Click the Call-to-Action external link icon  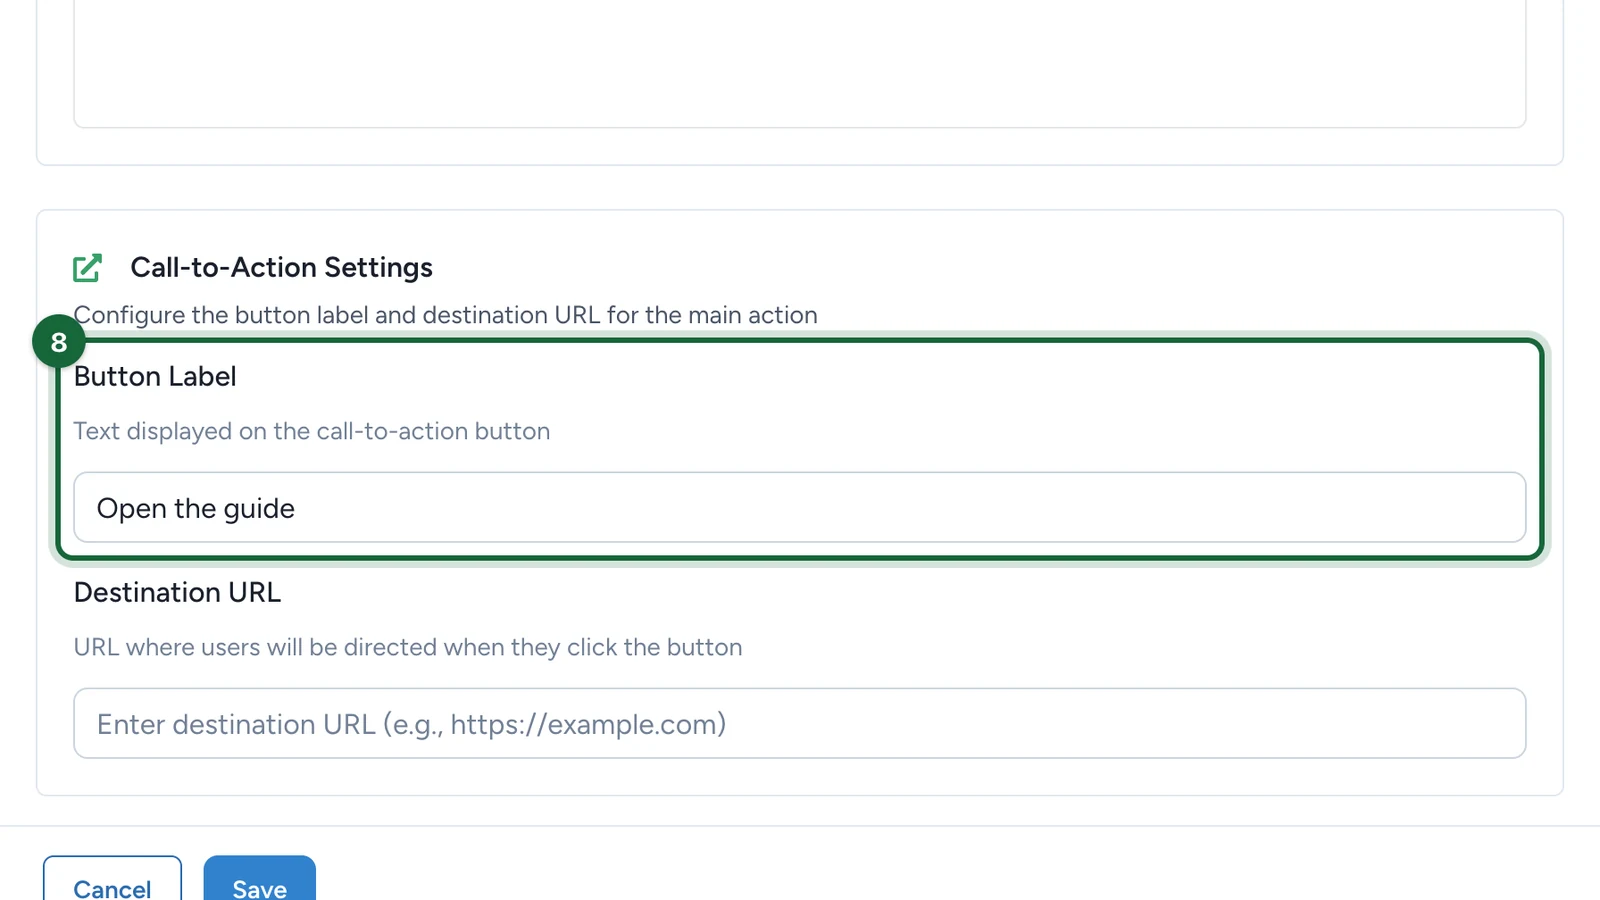[x=88, y=268]
